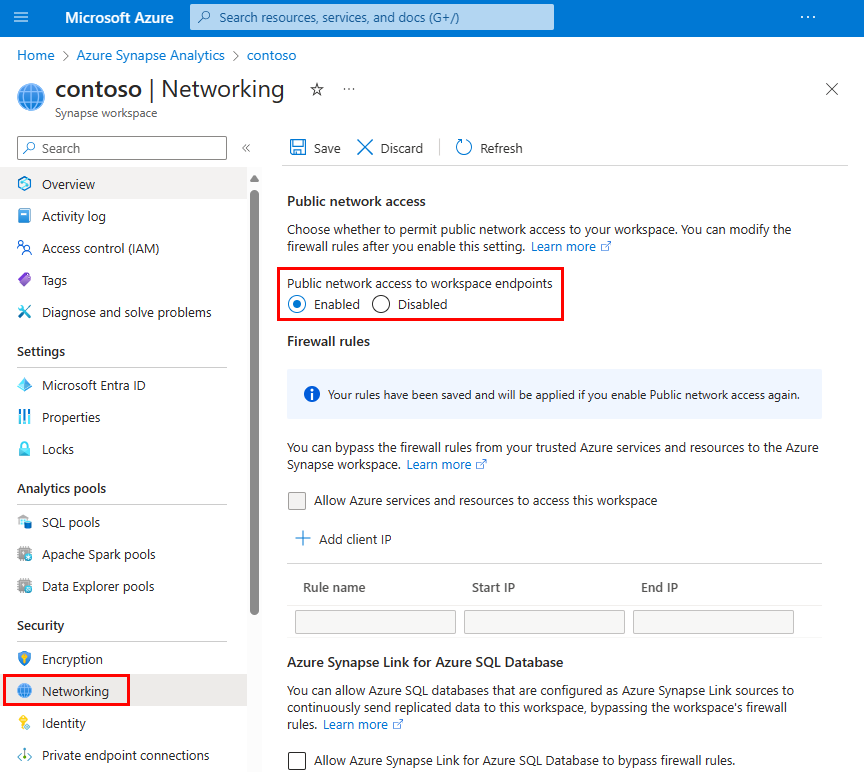This screenshot has width=864, height=772.
Task: Select the Overview item in the sidebar
Action: click(70, 183)
